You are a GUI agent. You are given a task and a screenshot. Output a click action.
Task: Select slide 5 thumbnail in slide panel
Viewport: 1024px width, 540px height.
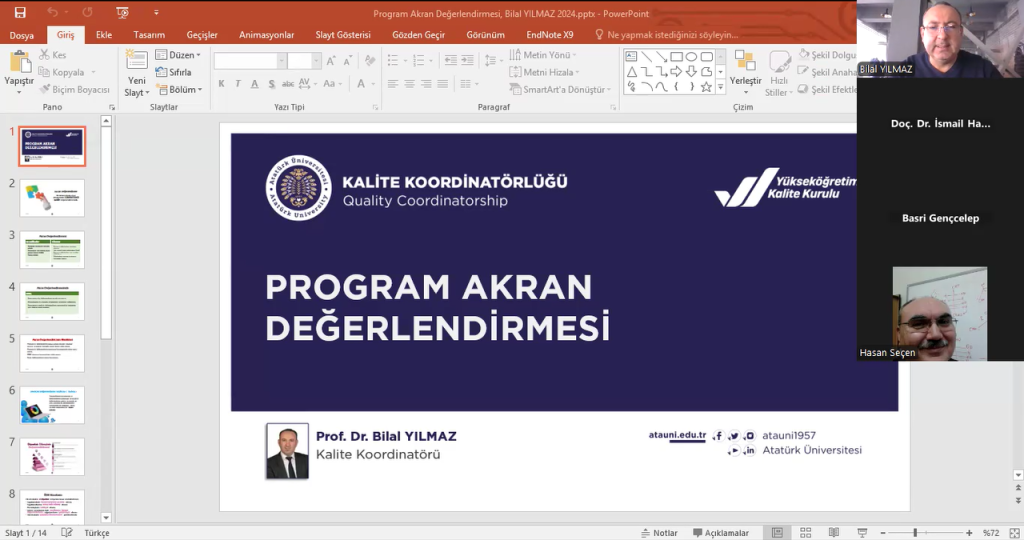[x=52, y=353]
